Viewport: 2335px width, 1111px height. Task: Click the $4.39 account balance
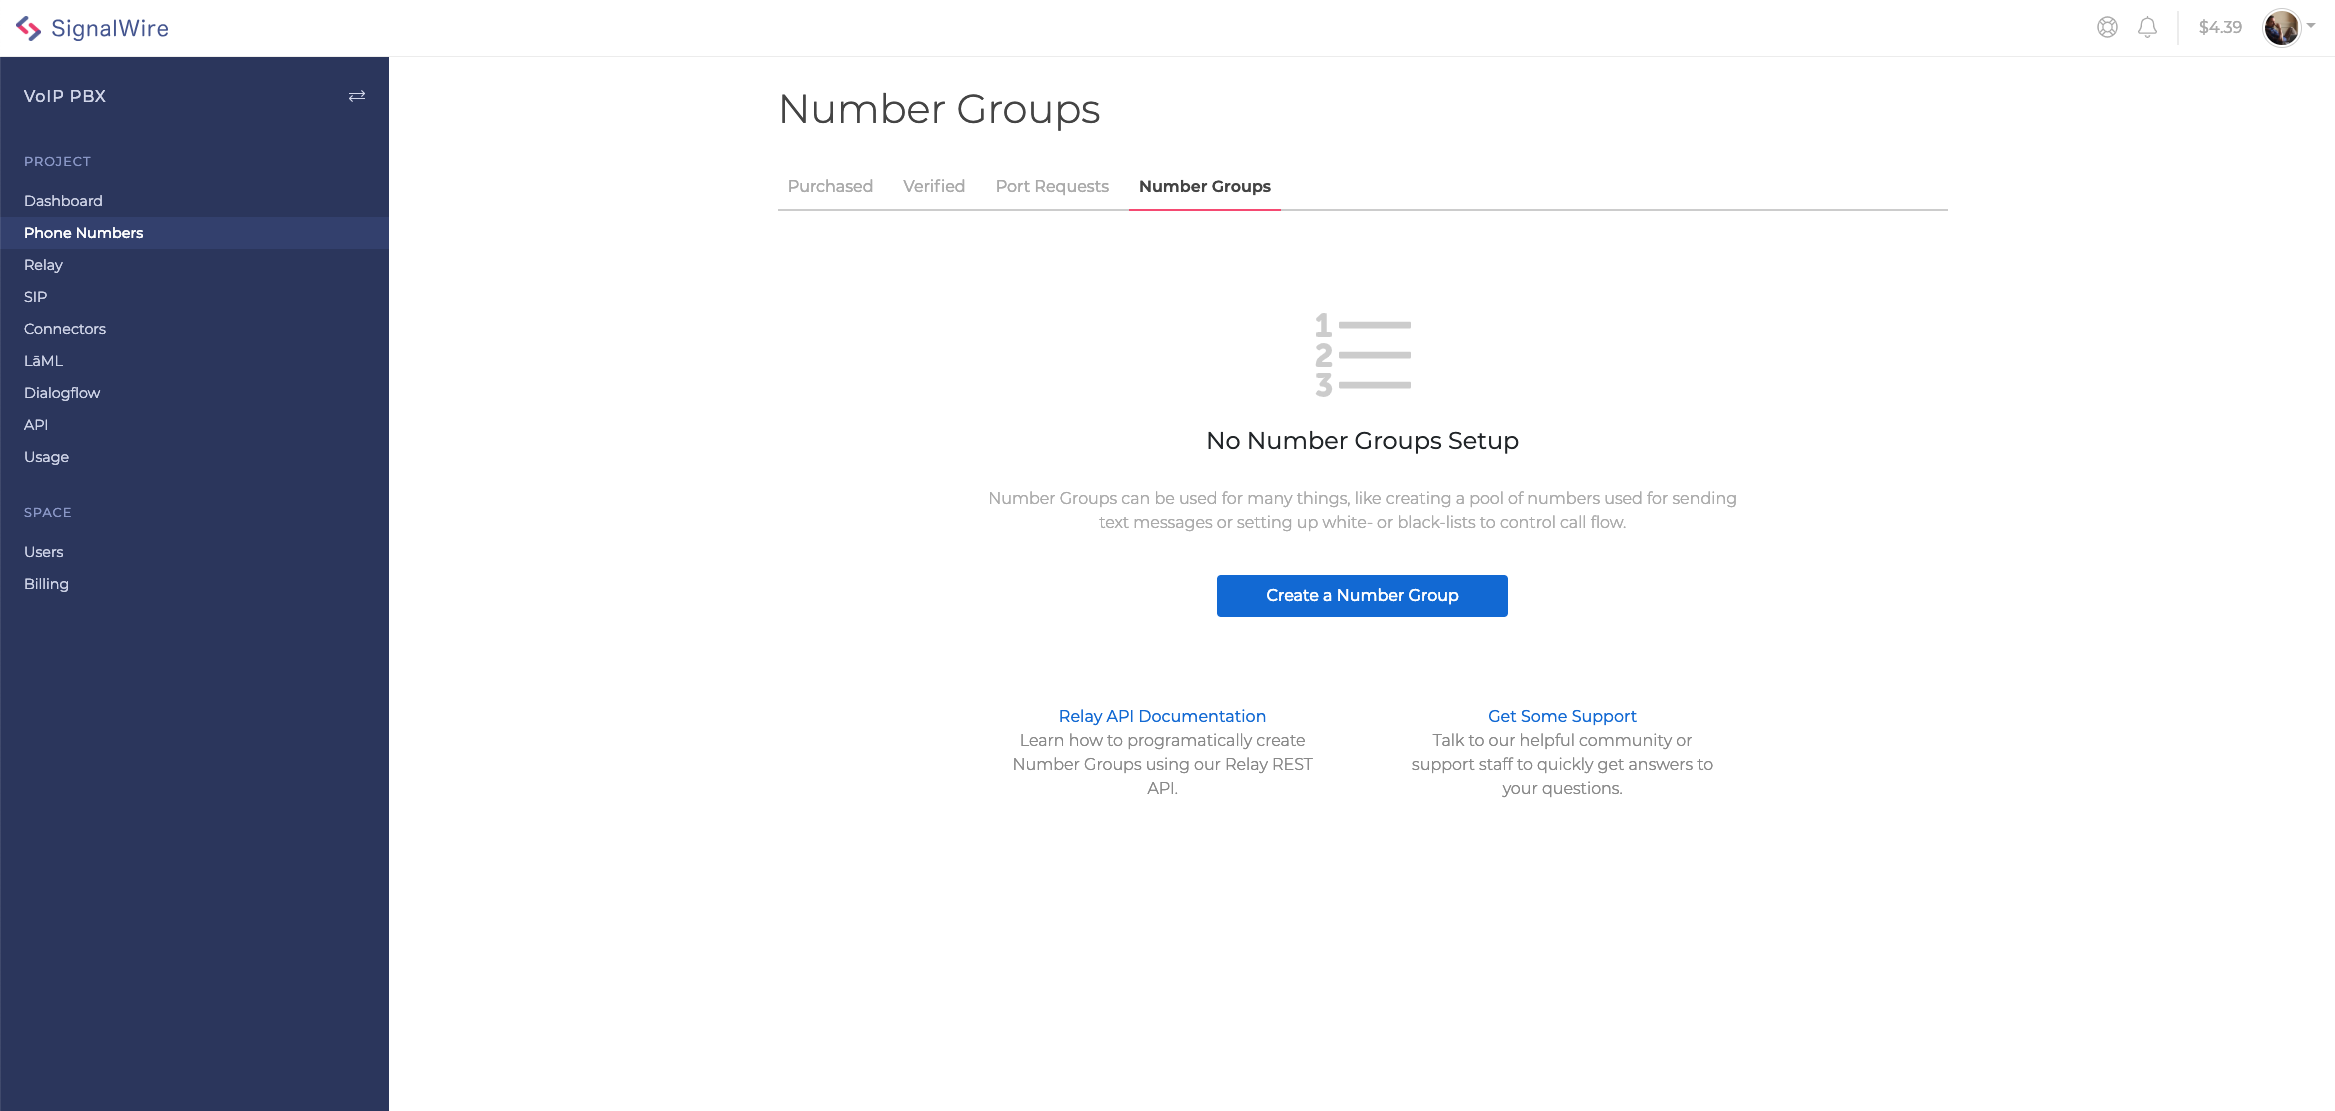pos(2220,27)
